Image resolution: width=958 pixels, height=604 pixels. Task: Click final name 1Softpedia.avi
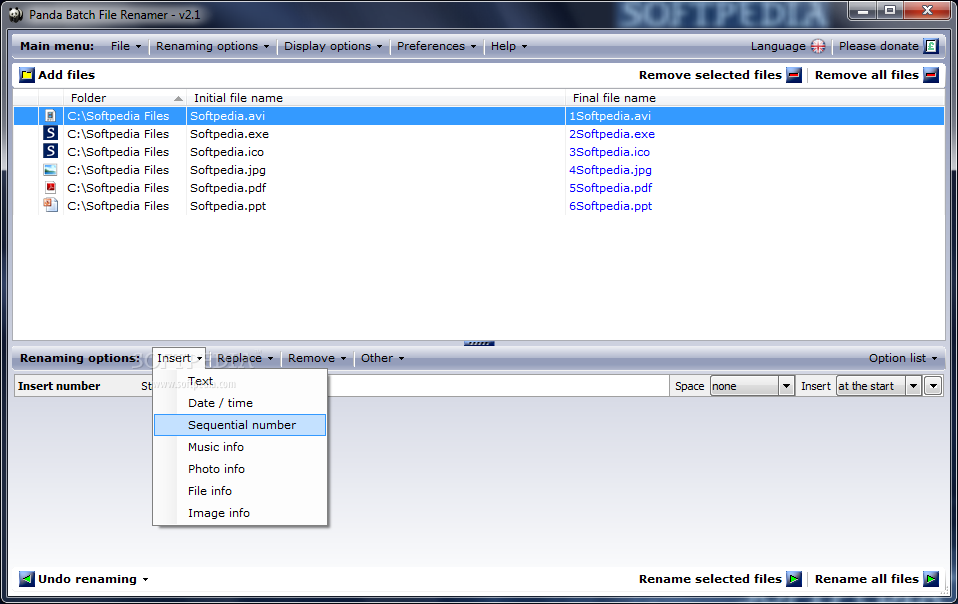[610, 116]
